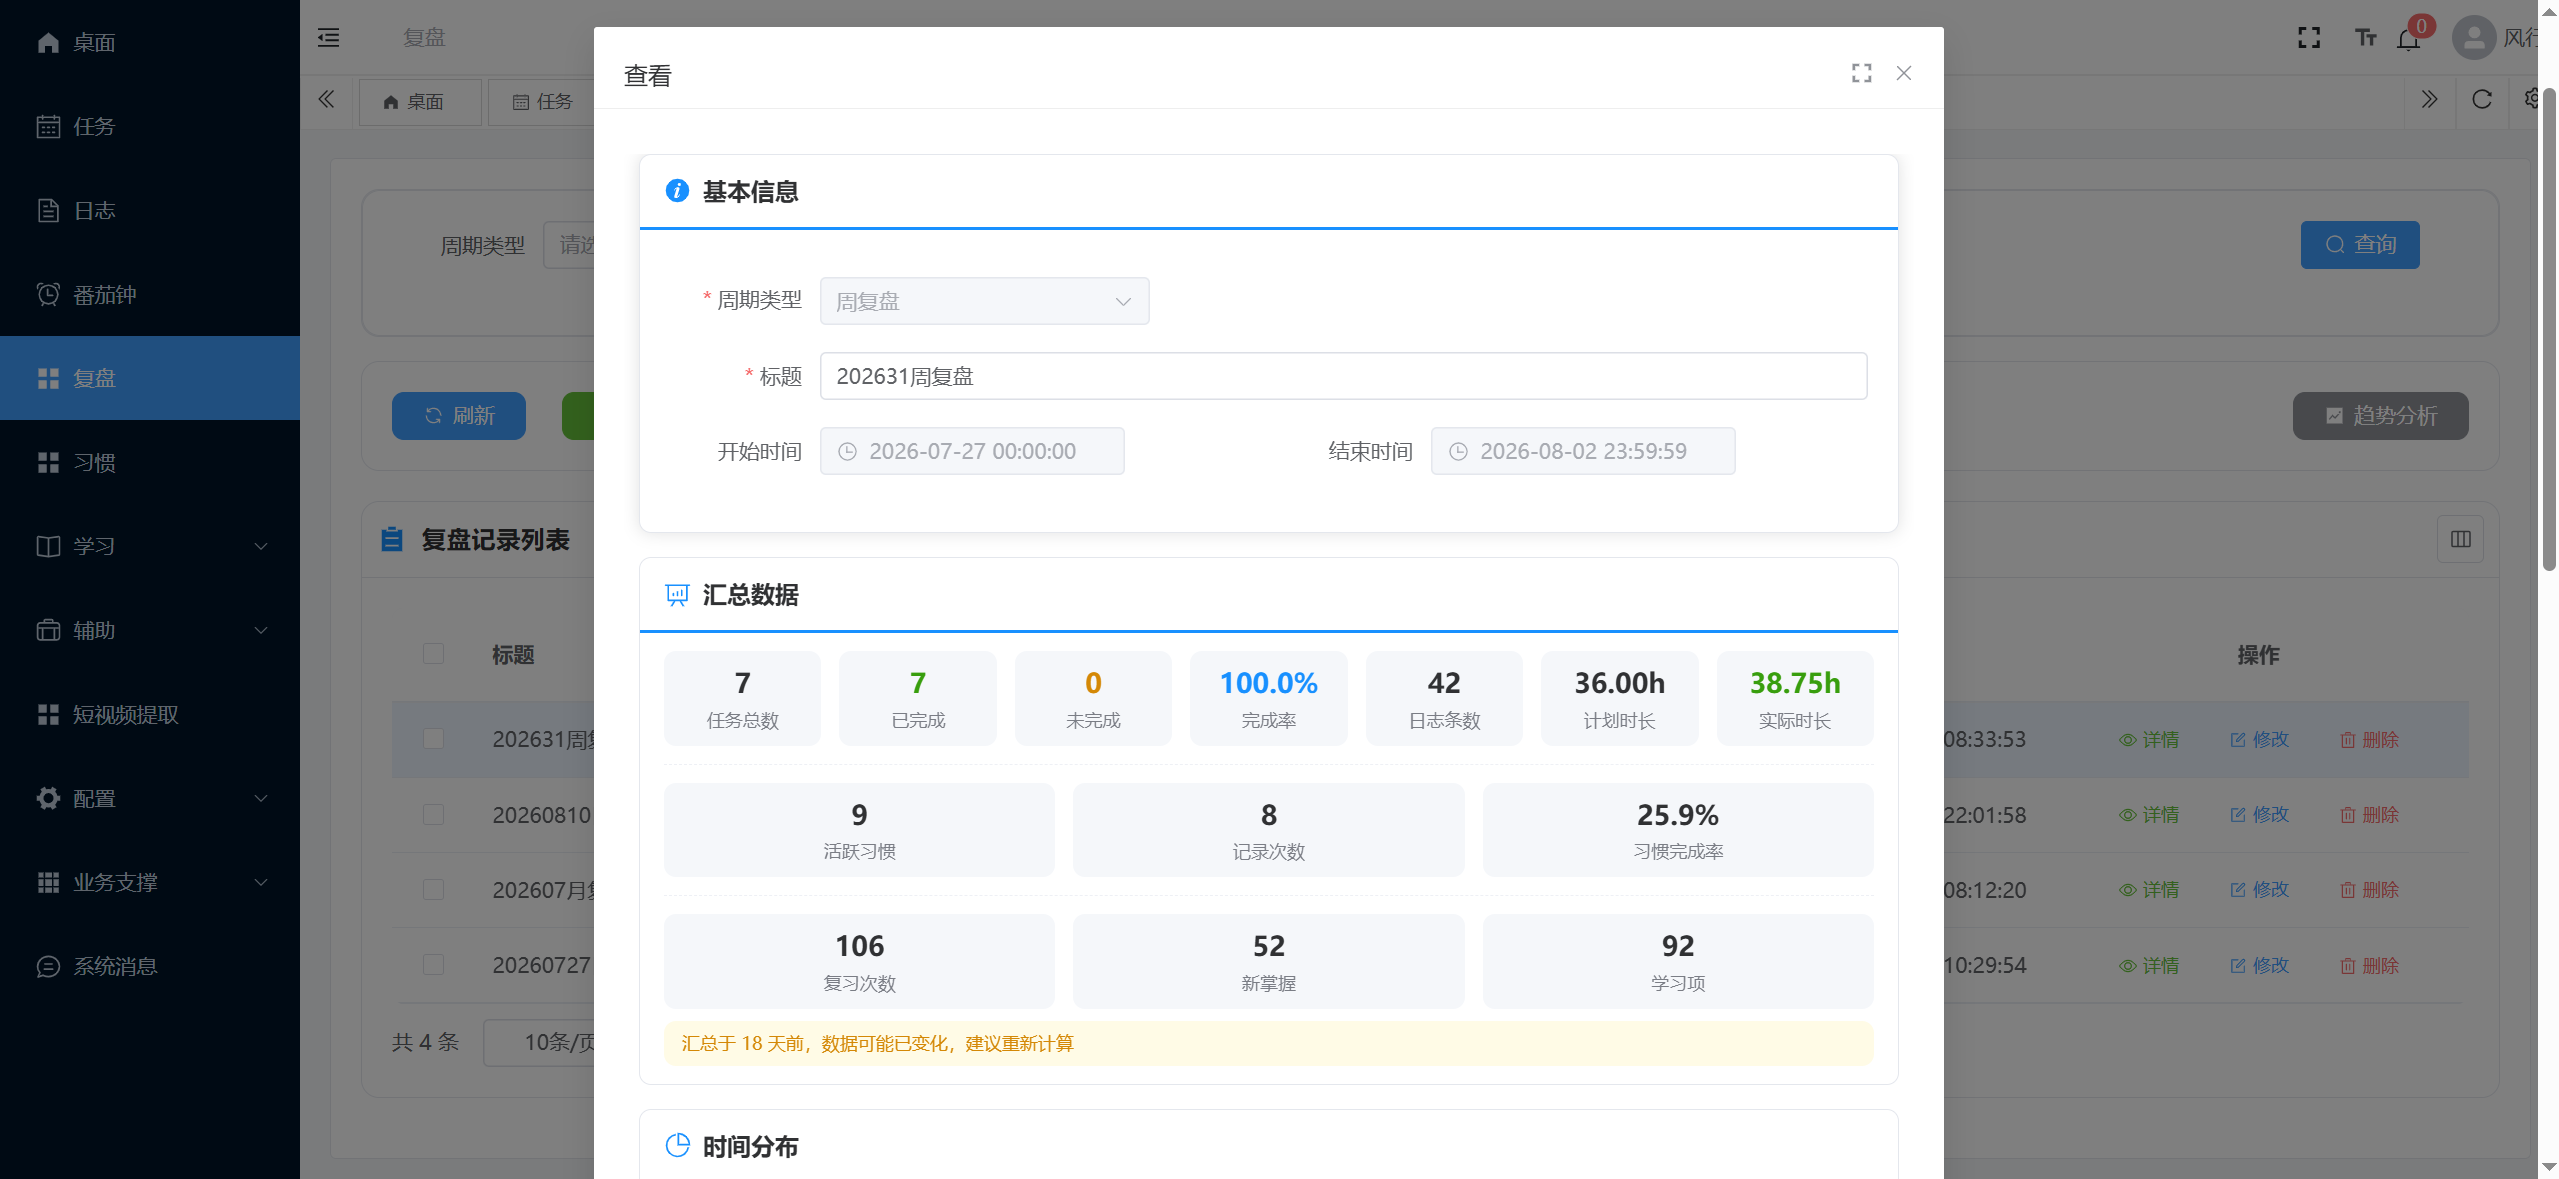This screenshot has height=1179, width=2559.
Task: Maximize the 查看 dialog
Action: tap(1861, 73)
